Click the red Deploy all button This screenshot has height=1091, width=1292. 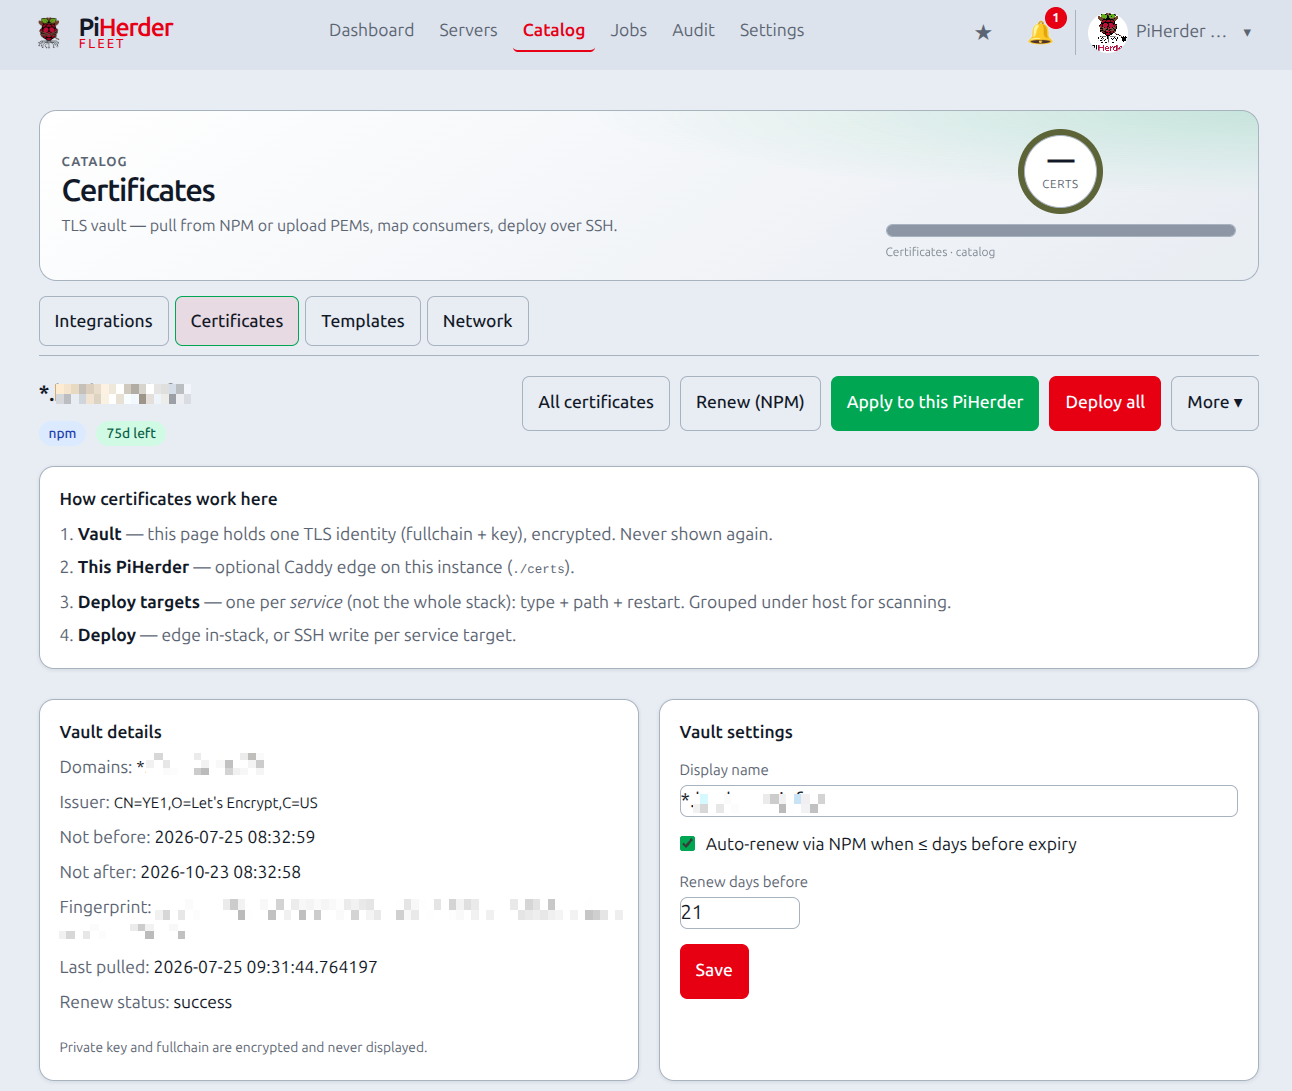[x=1105, y=403]
